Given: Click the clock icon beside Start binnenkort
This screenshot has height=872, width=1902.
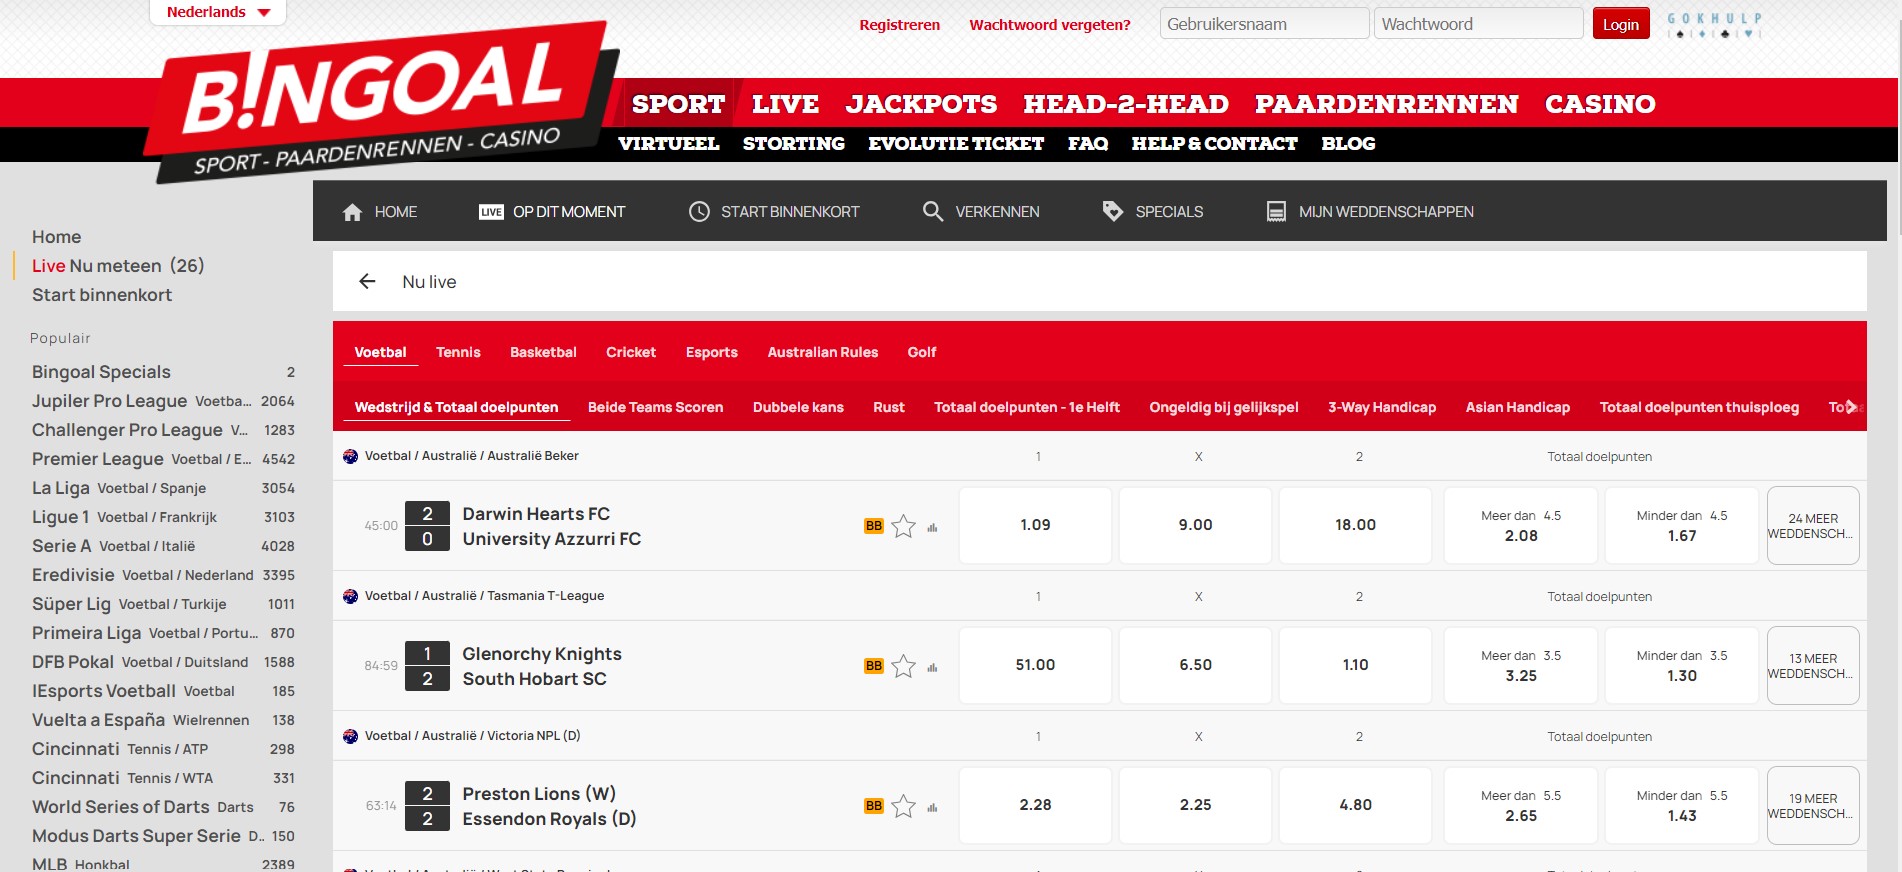Looking at the screenshot, I should (x=699, y=212).
